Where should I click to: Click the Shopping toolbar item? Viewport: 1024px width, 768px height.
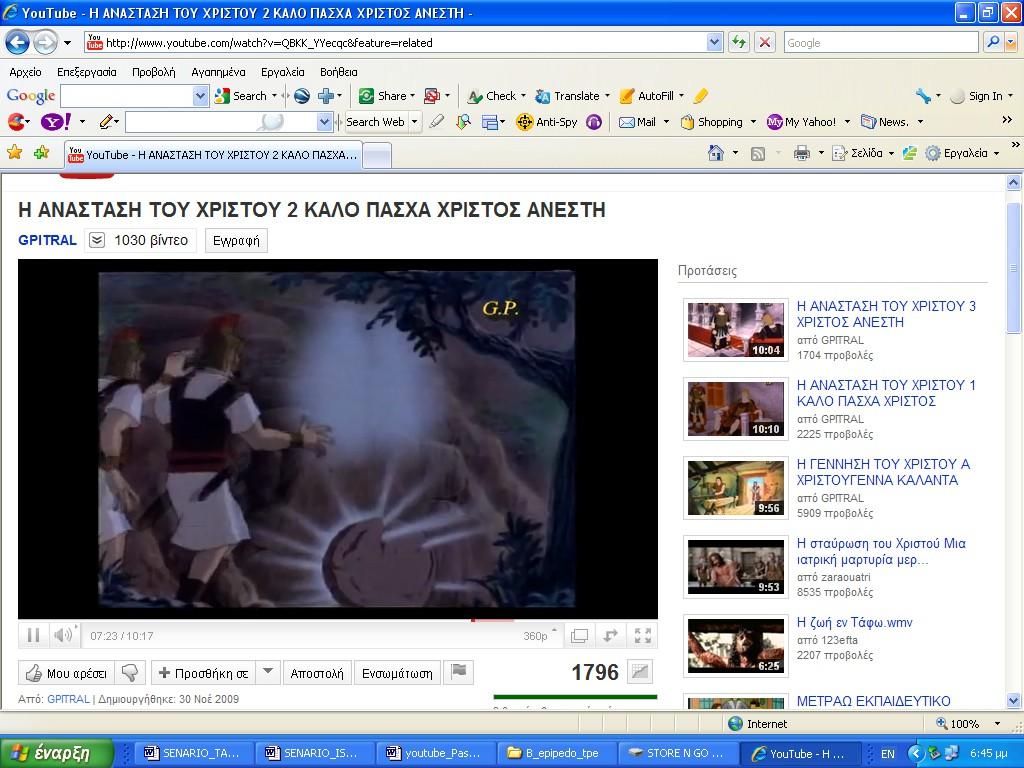pyautogui.click(x=712, y=122)
